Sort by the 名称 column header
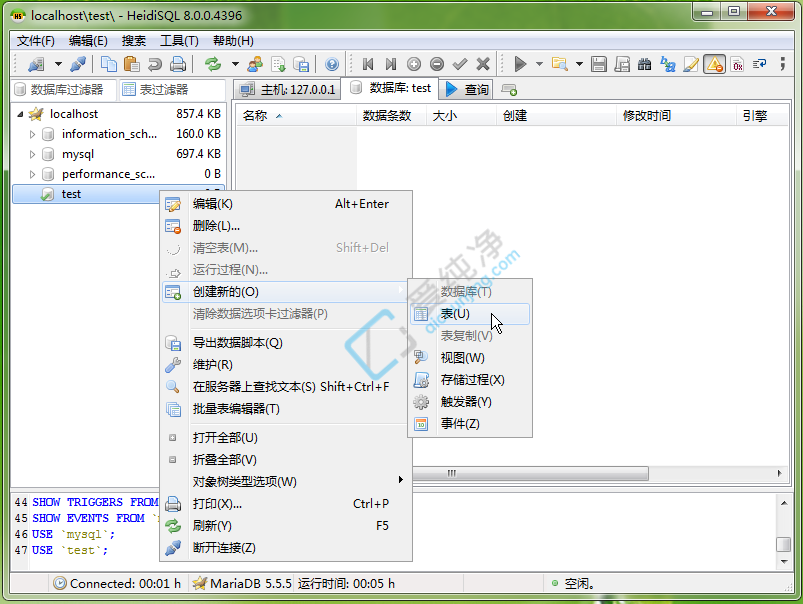 tap(297, 116)
